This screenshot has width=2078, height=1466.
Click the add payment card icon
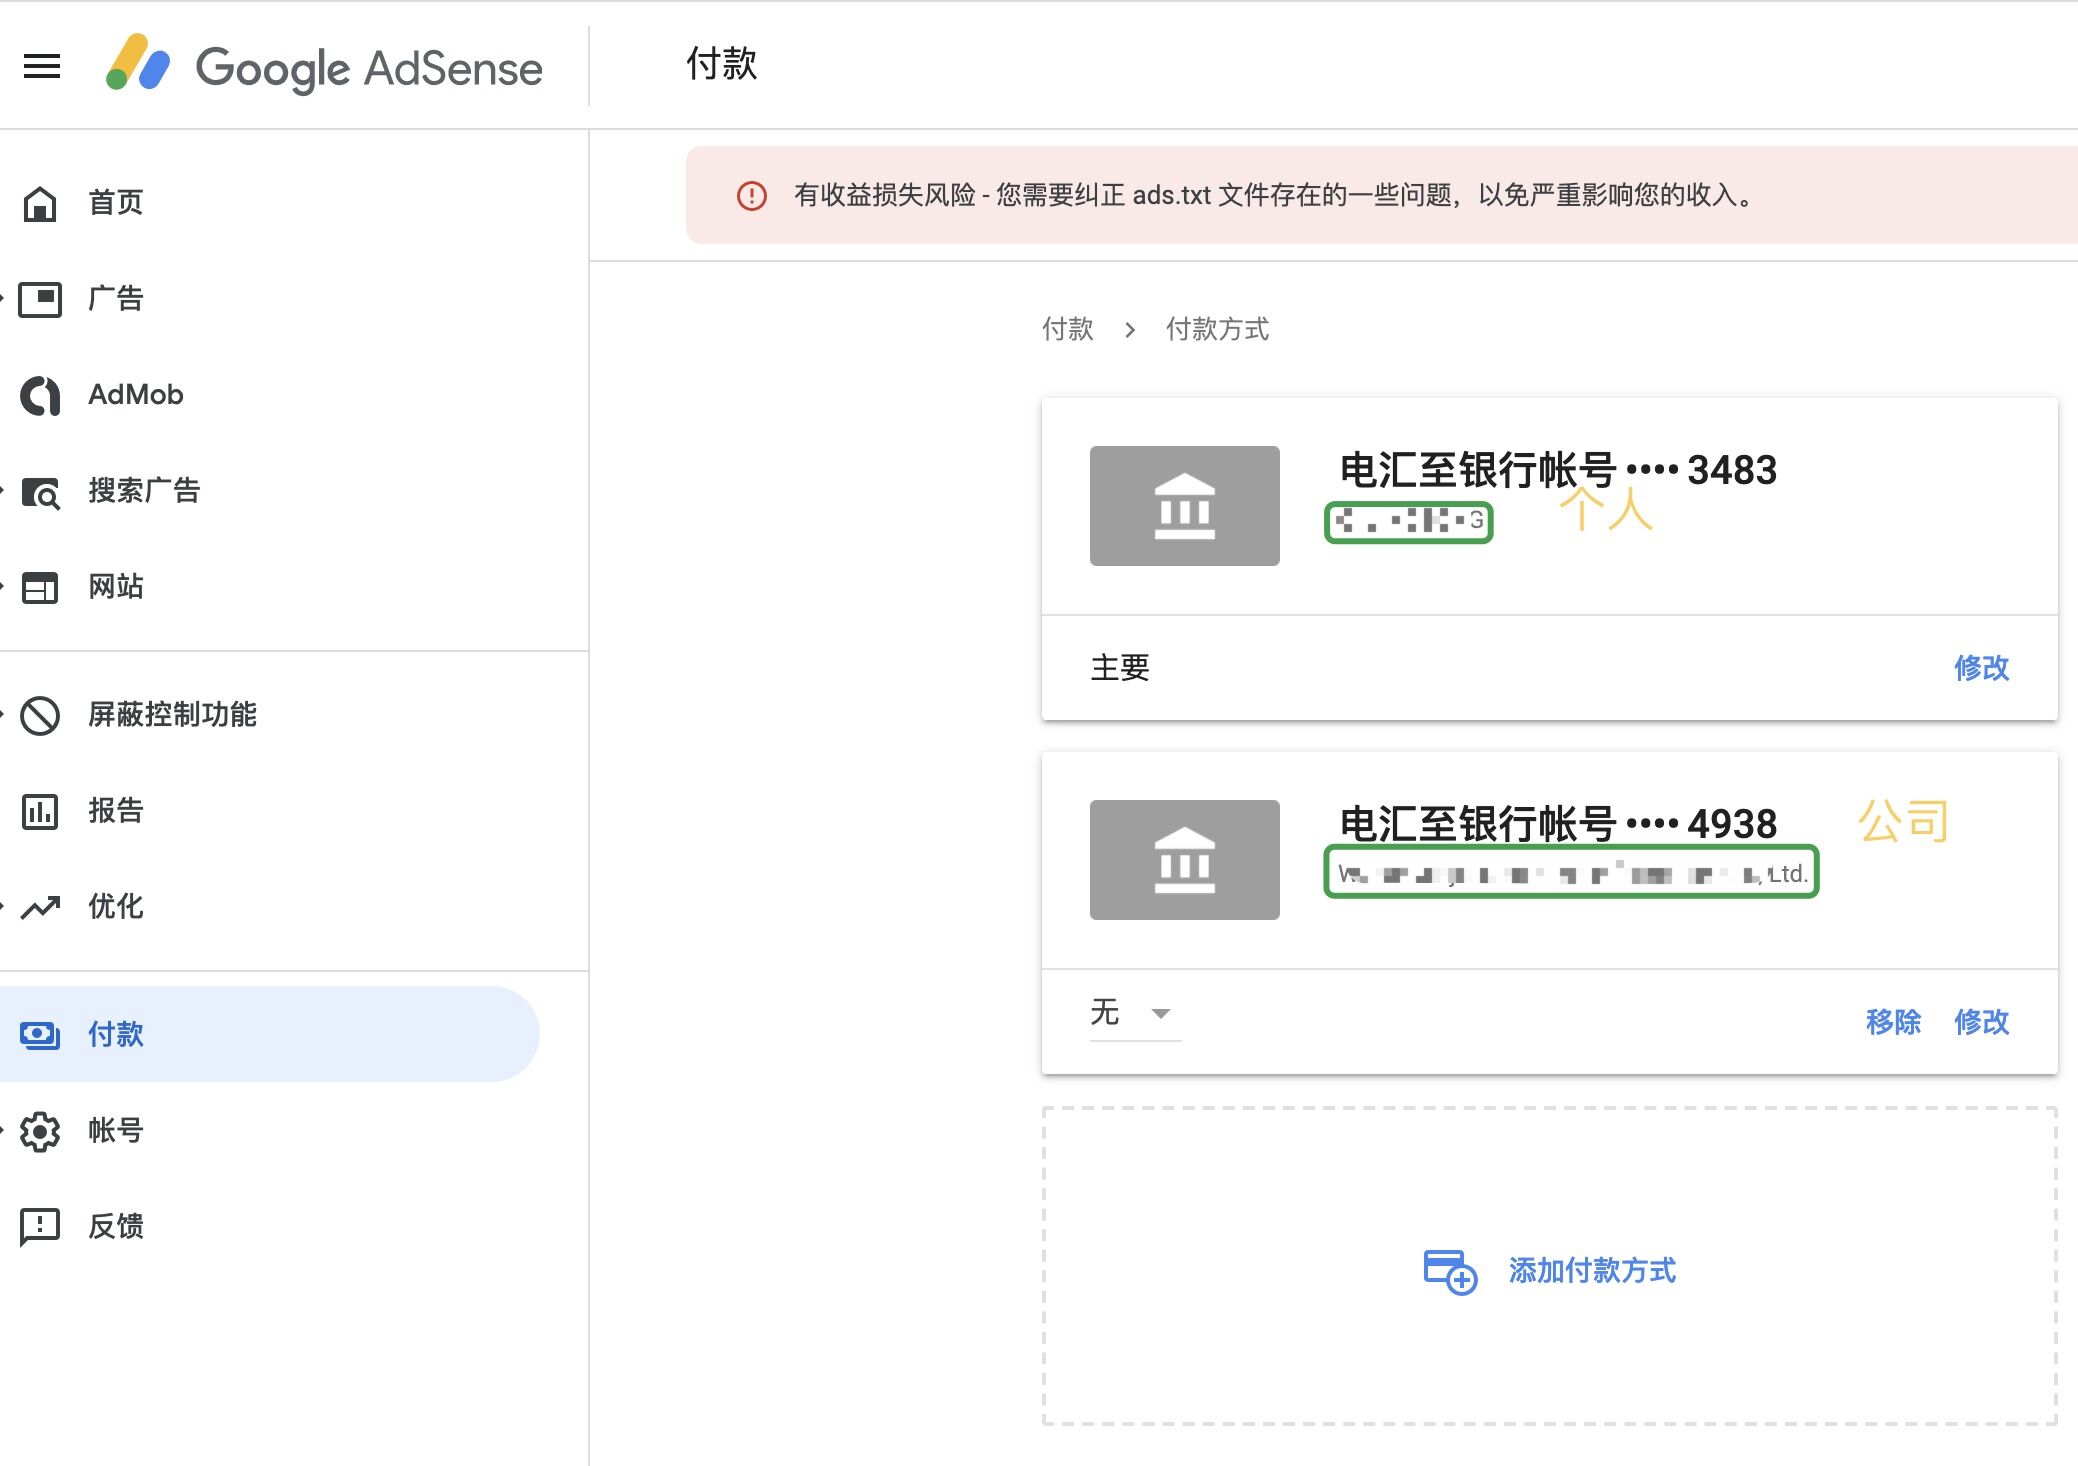coord(1450,1271)
